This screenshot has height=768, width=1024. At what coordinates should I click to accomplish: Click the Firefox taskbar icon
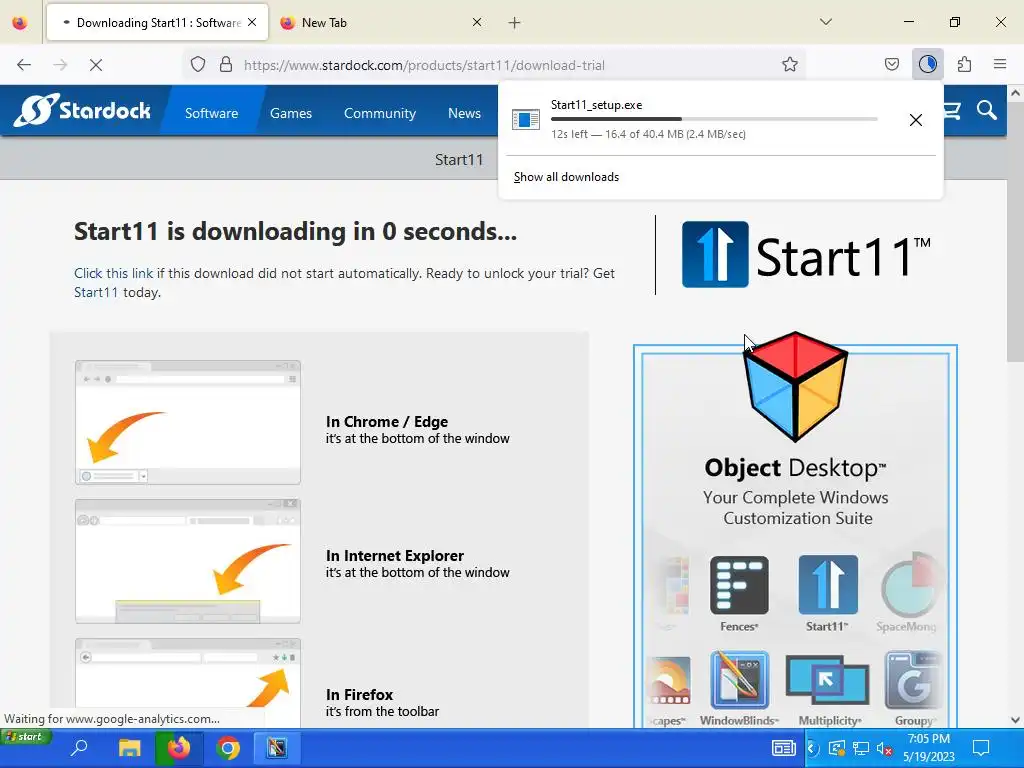(x=179, y=748)
